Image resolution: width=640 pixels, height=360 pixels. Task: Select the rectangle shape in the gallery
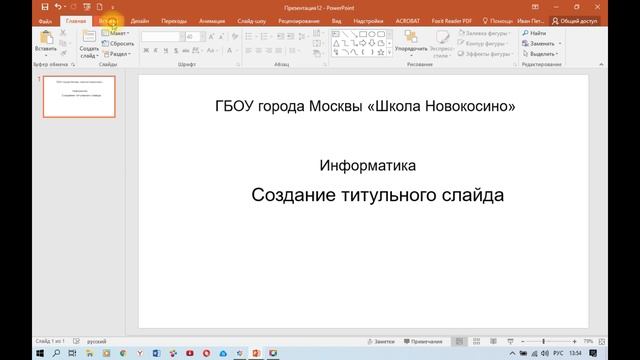click(x=363, y=34)
